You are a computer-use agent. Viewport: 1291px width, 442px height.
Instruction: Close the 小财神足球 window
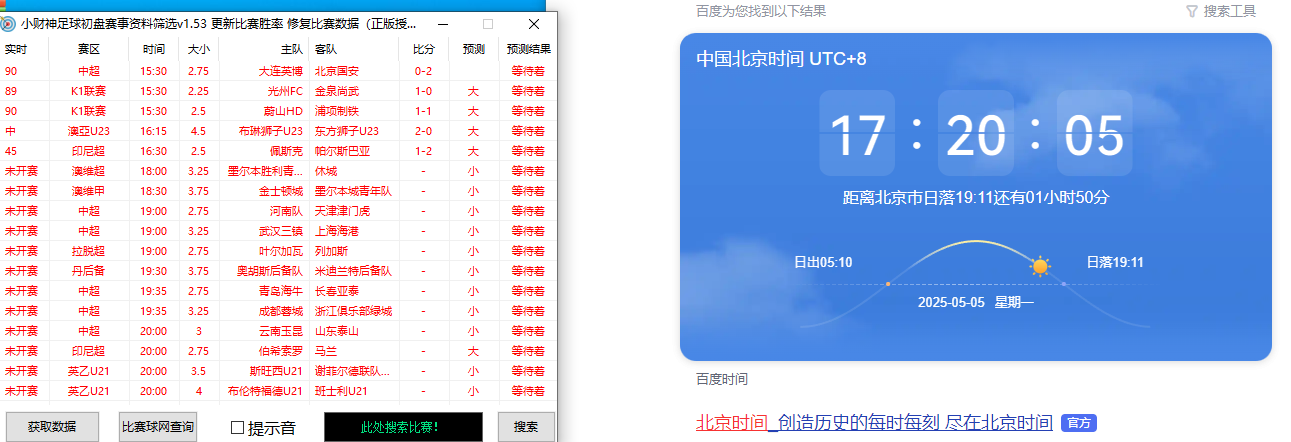coord(534,24)
